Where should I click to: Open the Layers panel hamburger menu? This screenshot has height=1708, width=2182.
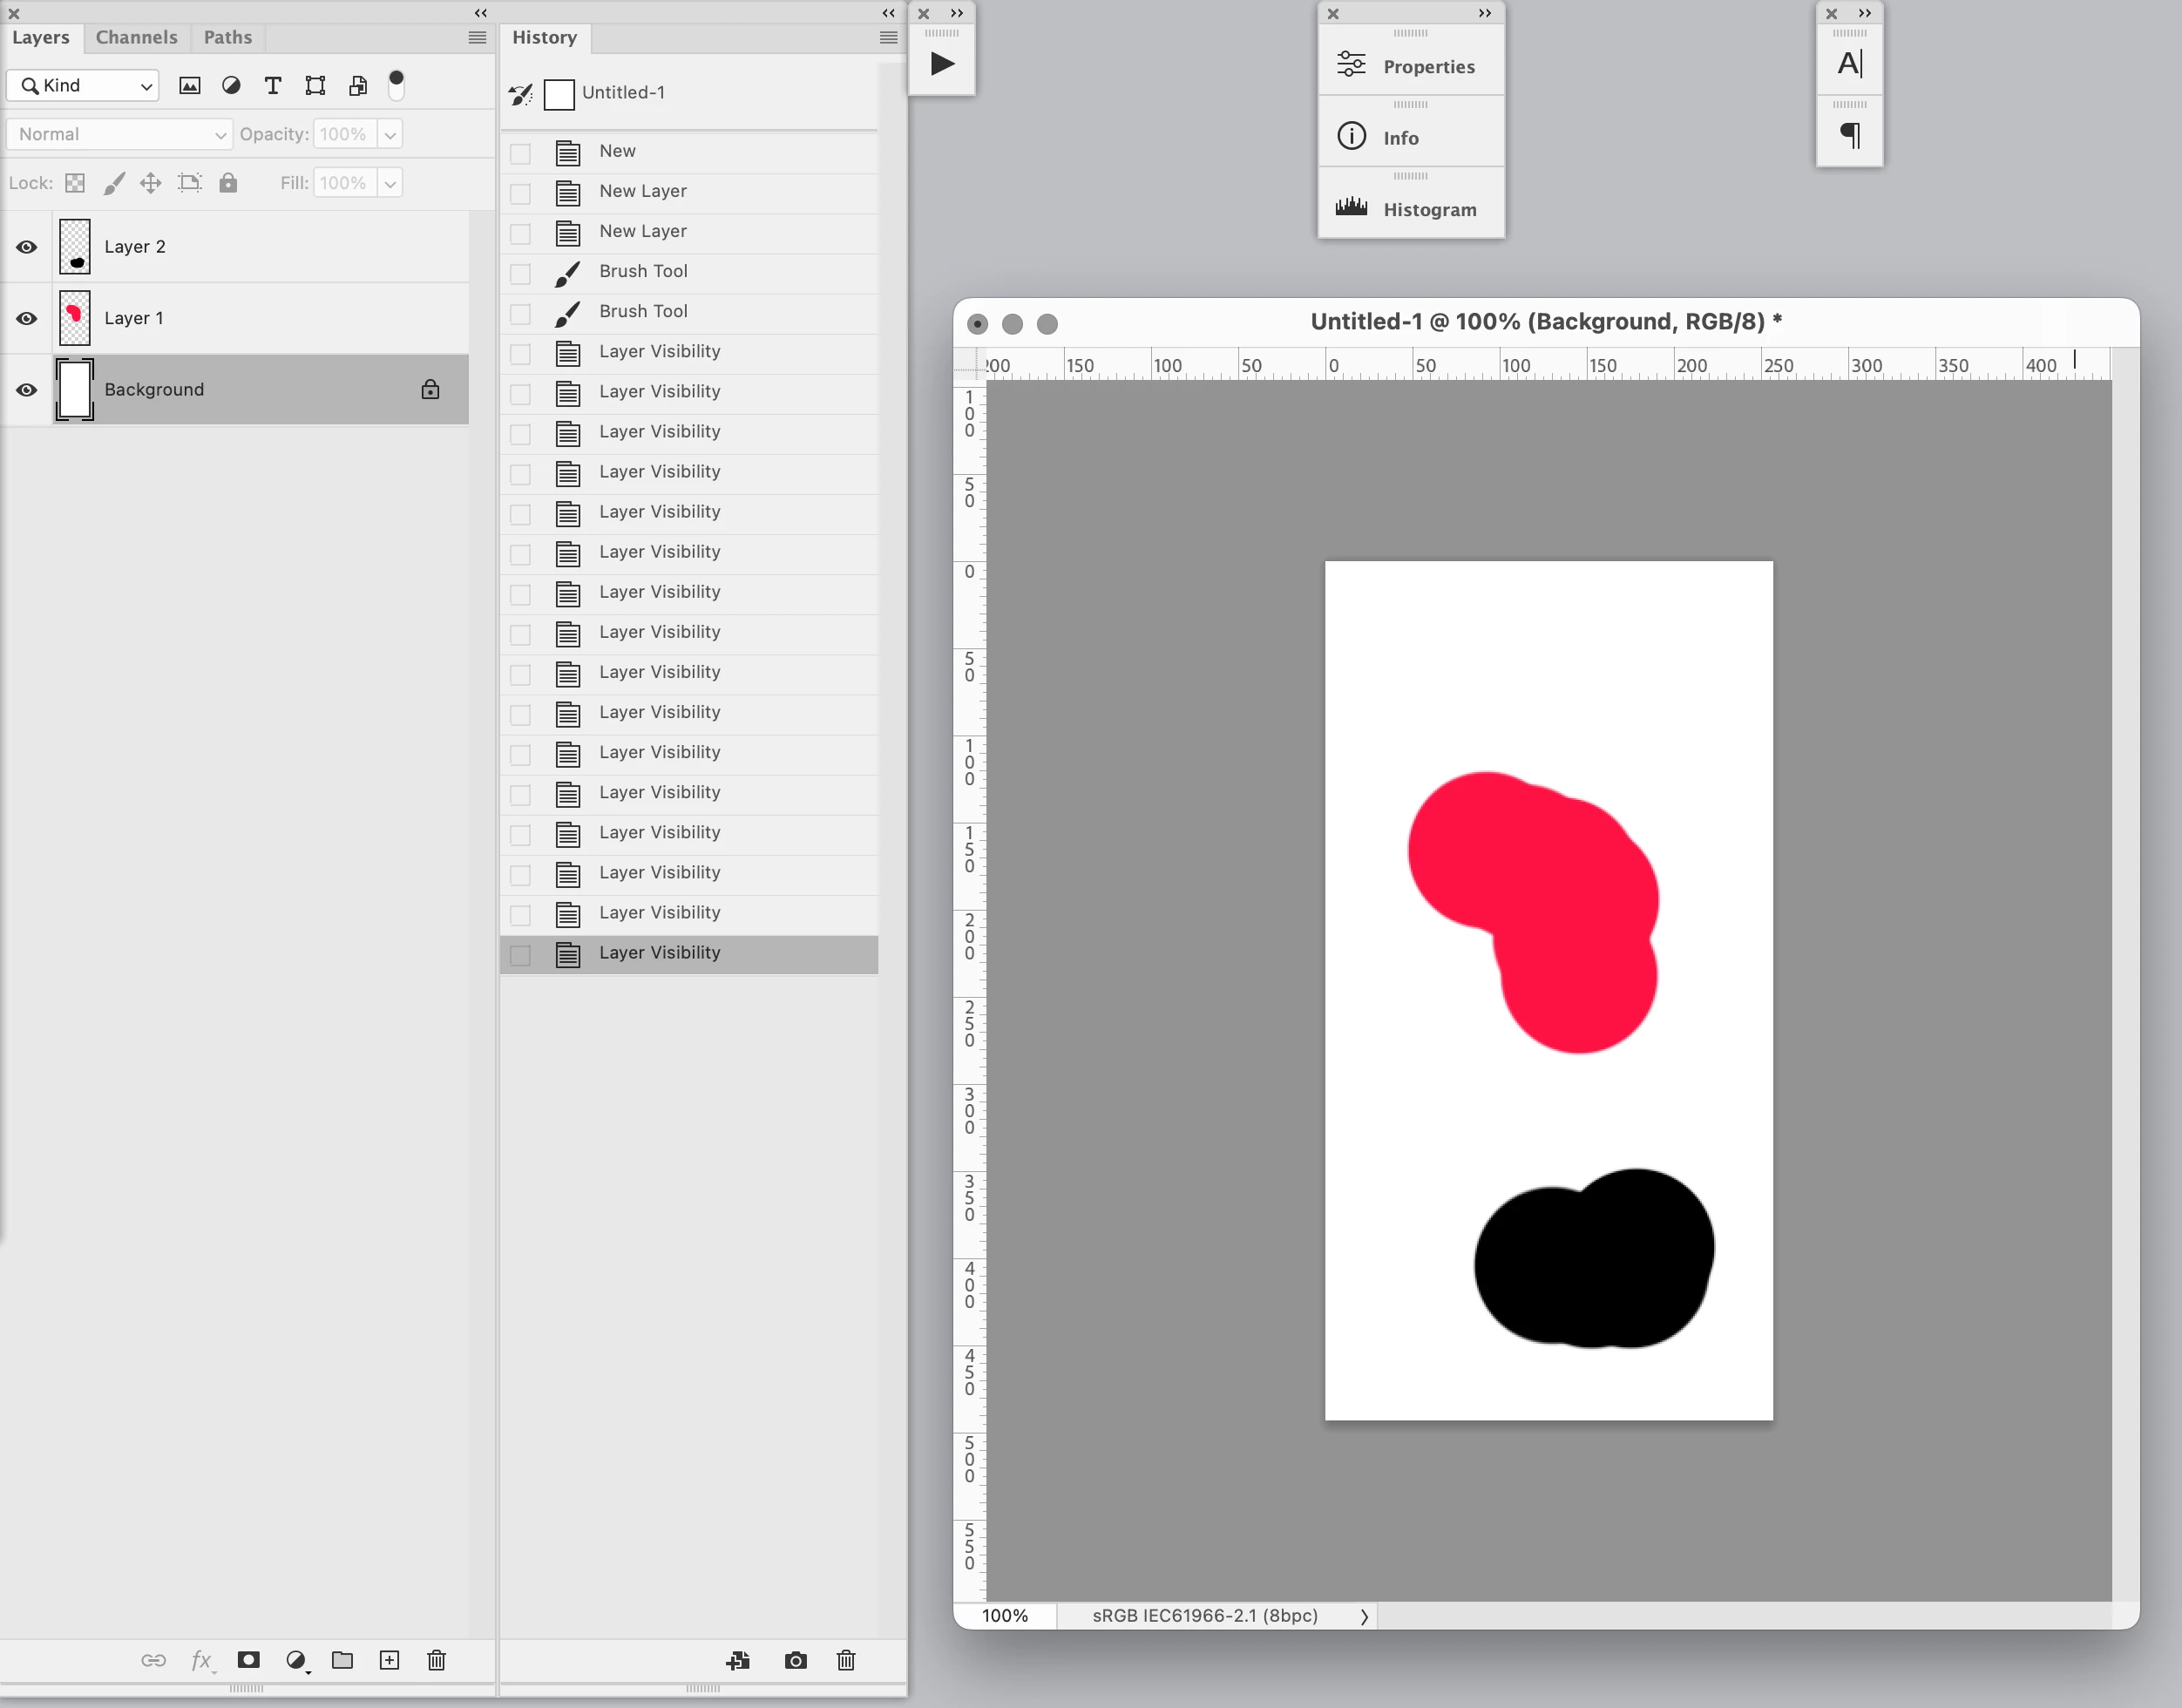click(477, 38)
